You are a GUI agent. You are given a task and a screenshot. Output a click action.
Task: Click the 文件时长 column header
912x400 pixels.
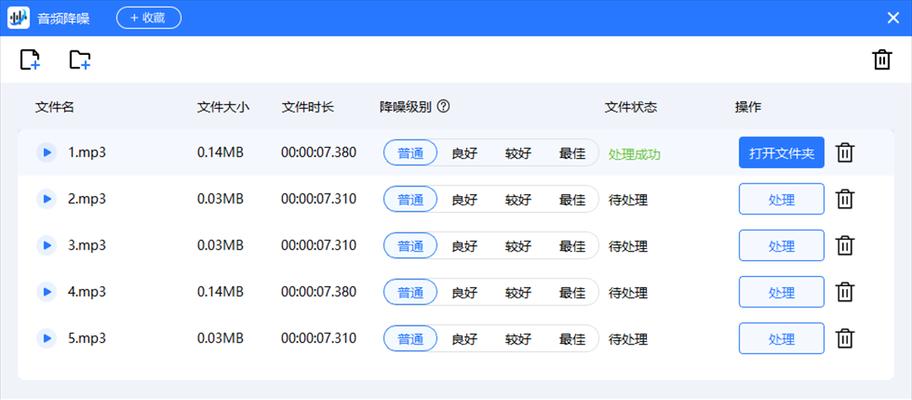point(308,107)
